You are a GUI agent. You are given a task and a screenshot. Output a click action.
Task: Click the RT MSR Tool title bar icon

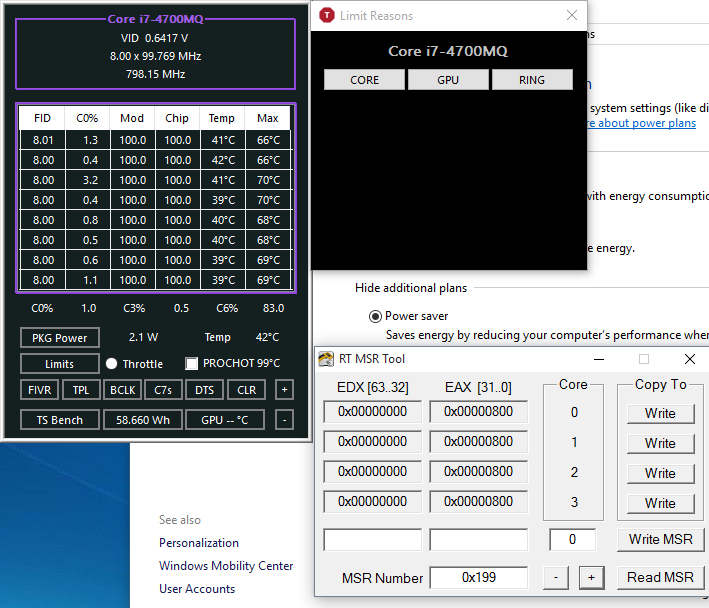(x=327, y=359)
